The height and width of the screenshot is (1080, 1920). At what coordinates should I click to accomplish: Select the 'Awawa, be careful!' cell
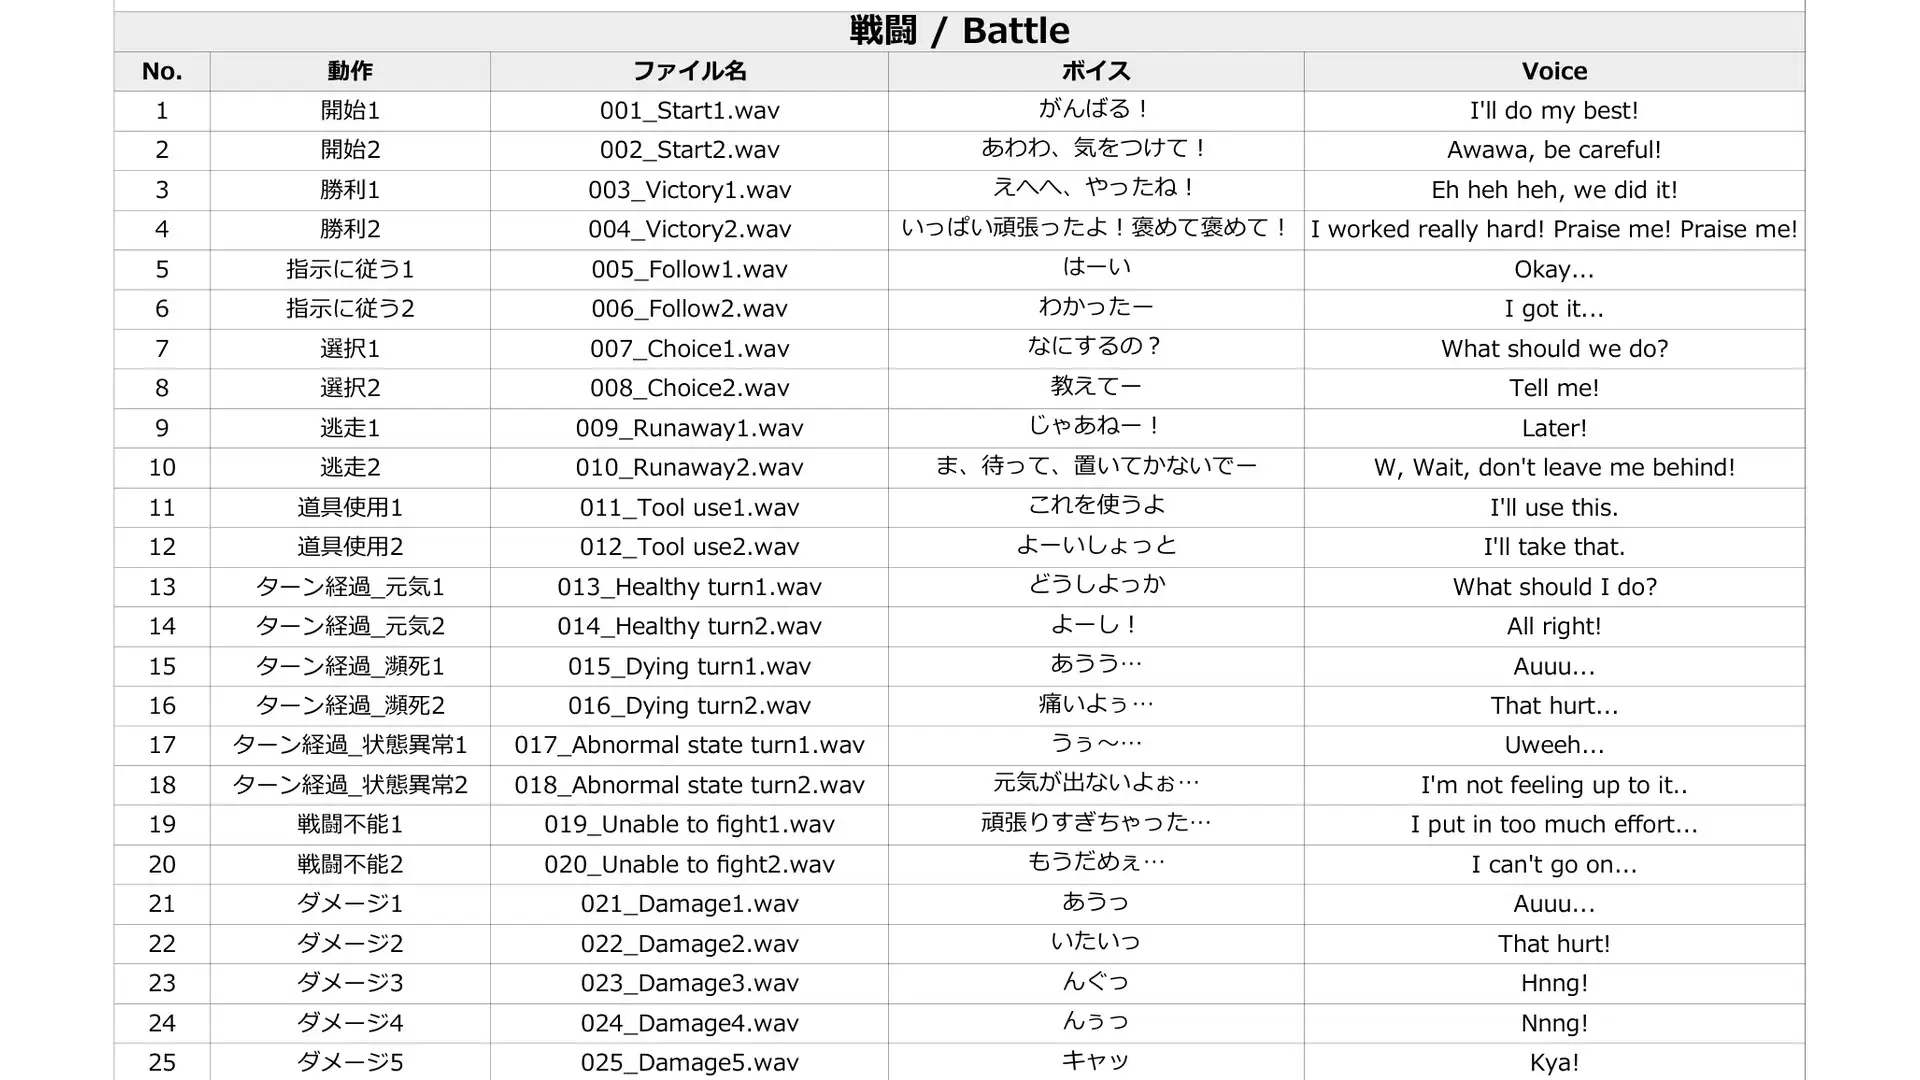pyautogui.click(x=1554, y=151)
